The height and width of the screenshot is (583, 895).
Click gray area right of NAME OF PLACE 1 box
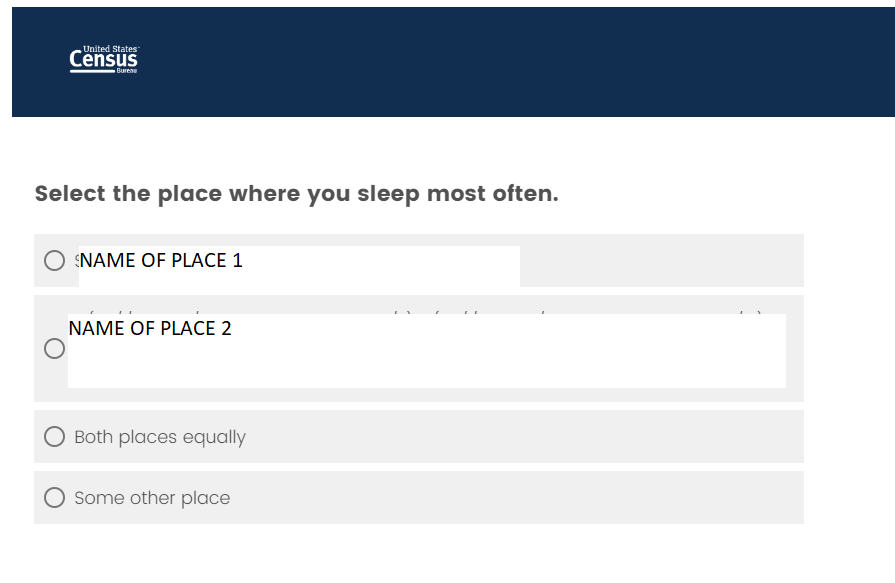point(660,261)
